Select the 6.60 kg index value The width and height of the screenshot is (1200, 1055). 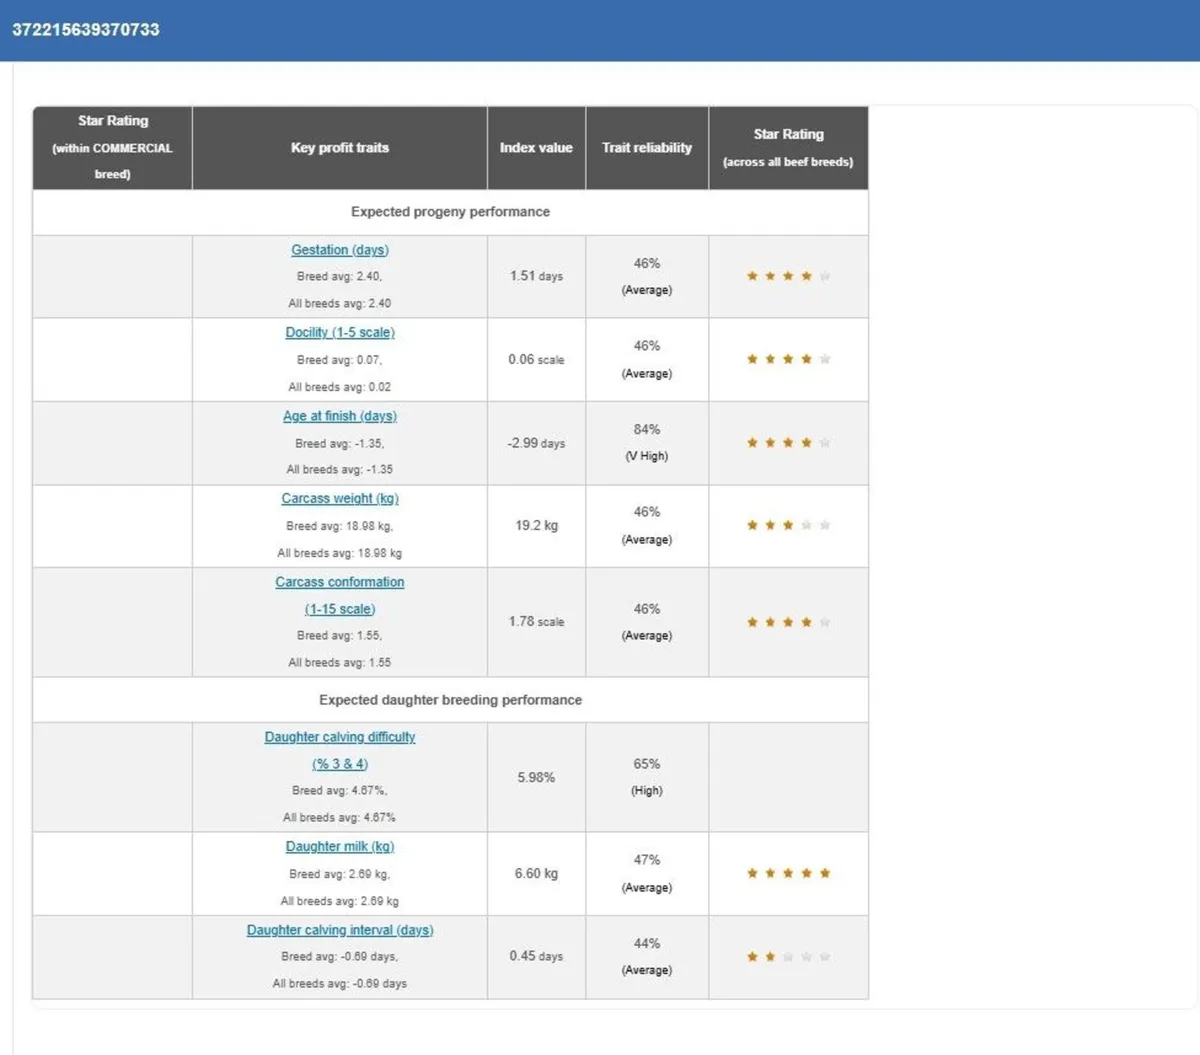click(x=536, y=873)
